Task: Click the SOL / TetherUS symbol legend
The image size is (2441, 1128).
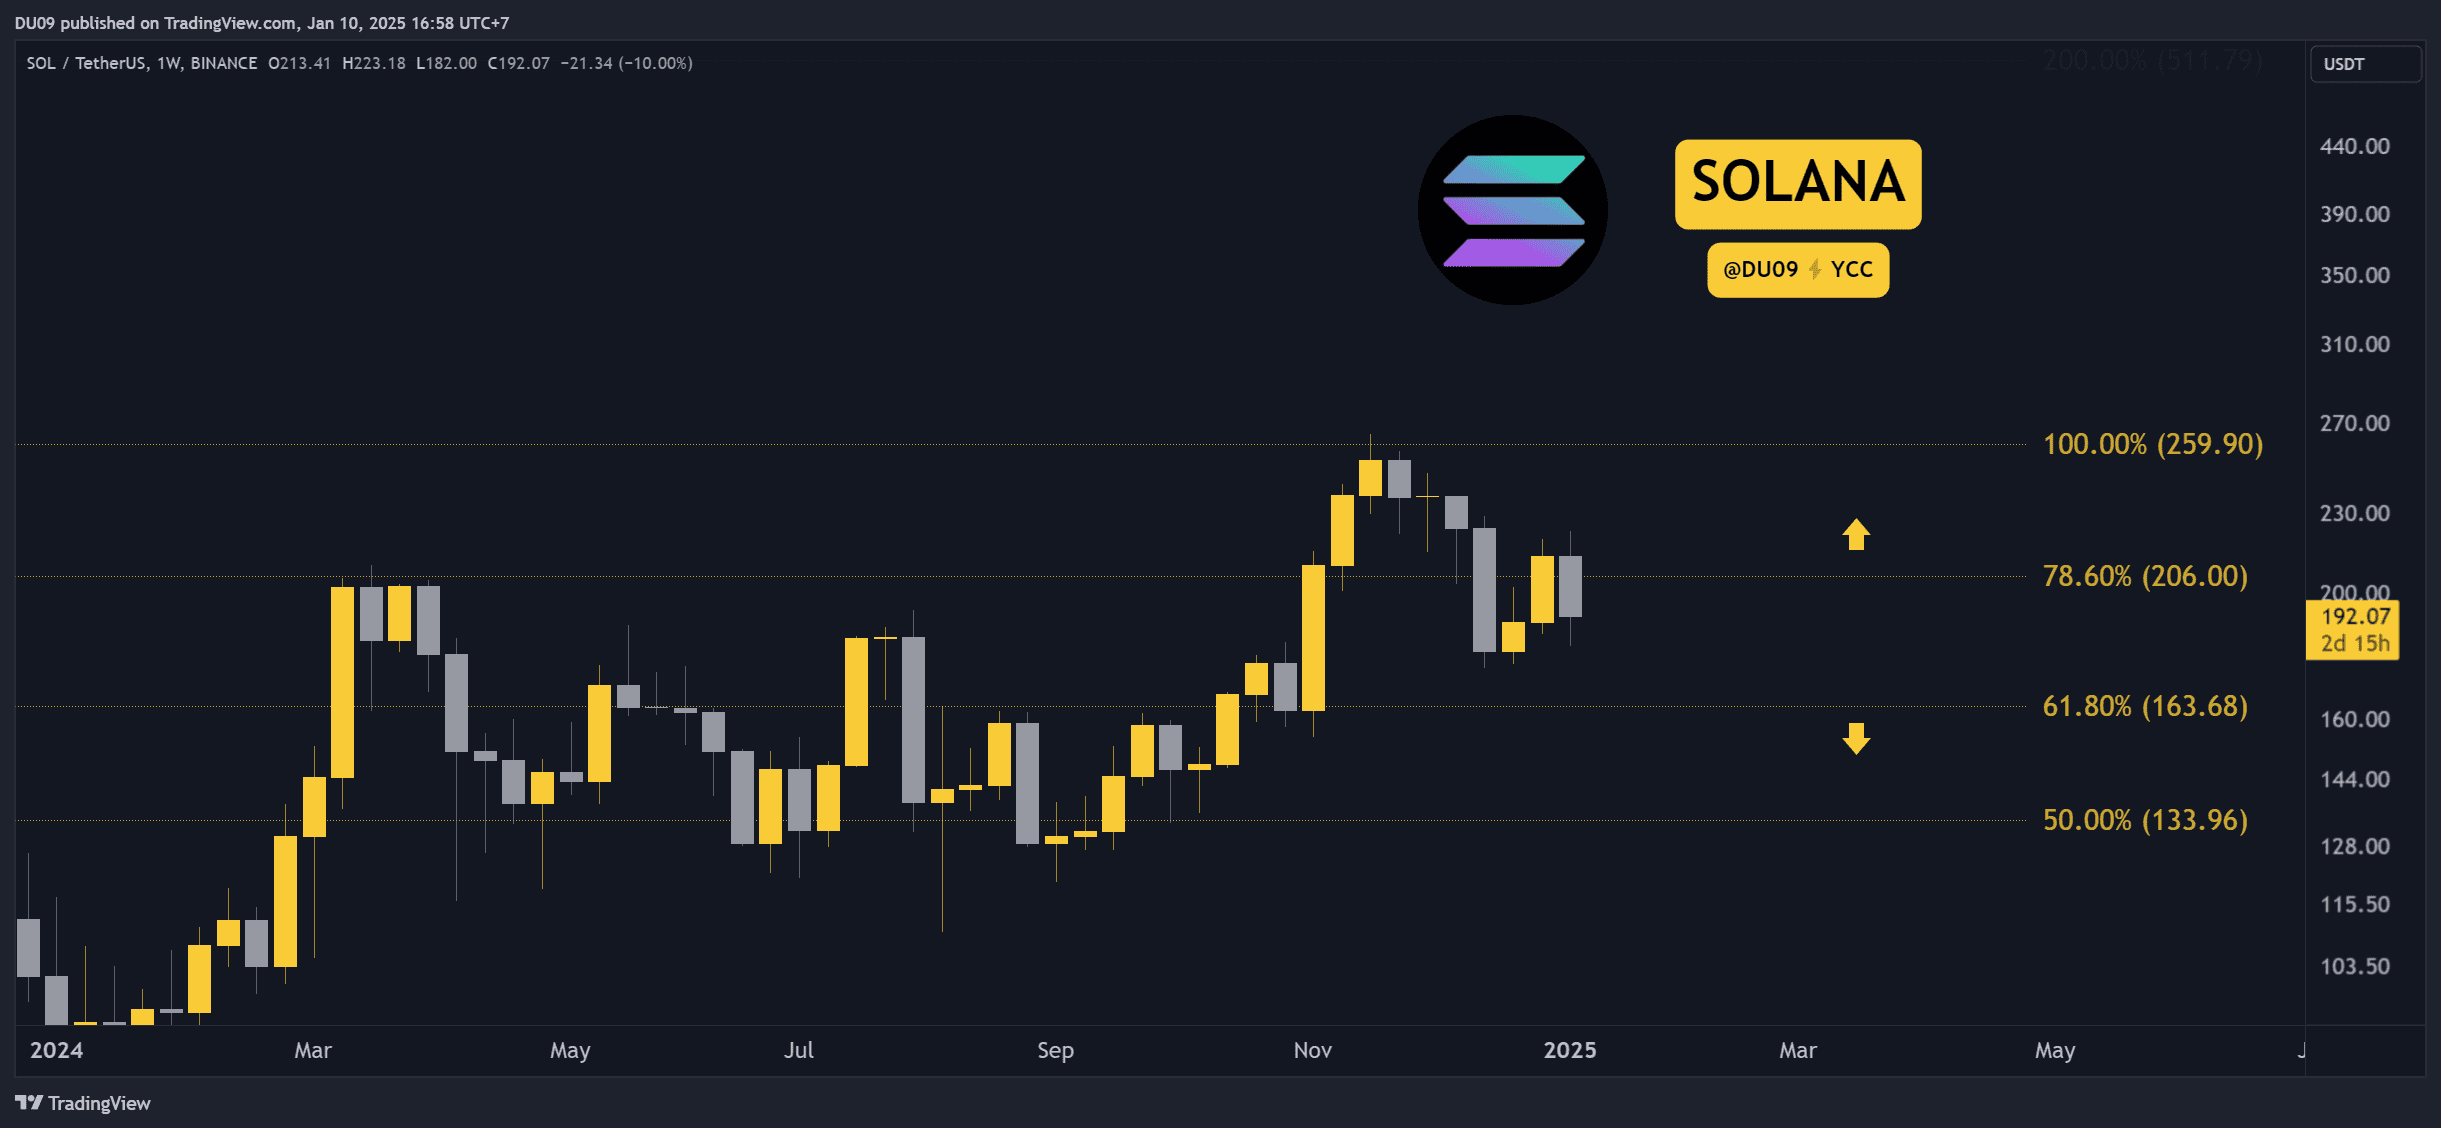Action: coord(141,63)
